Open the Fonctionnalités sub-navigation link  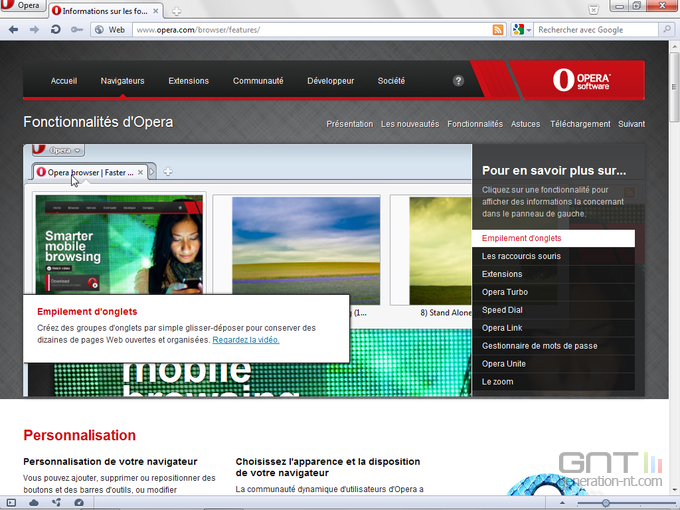point(475,124)
